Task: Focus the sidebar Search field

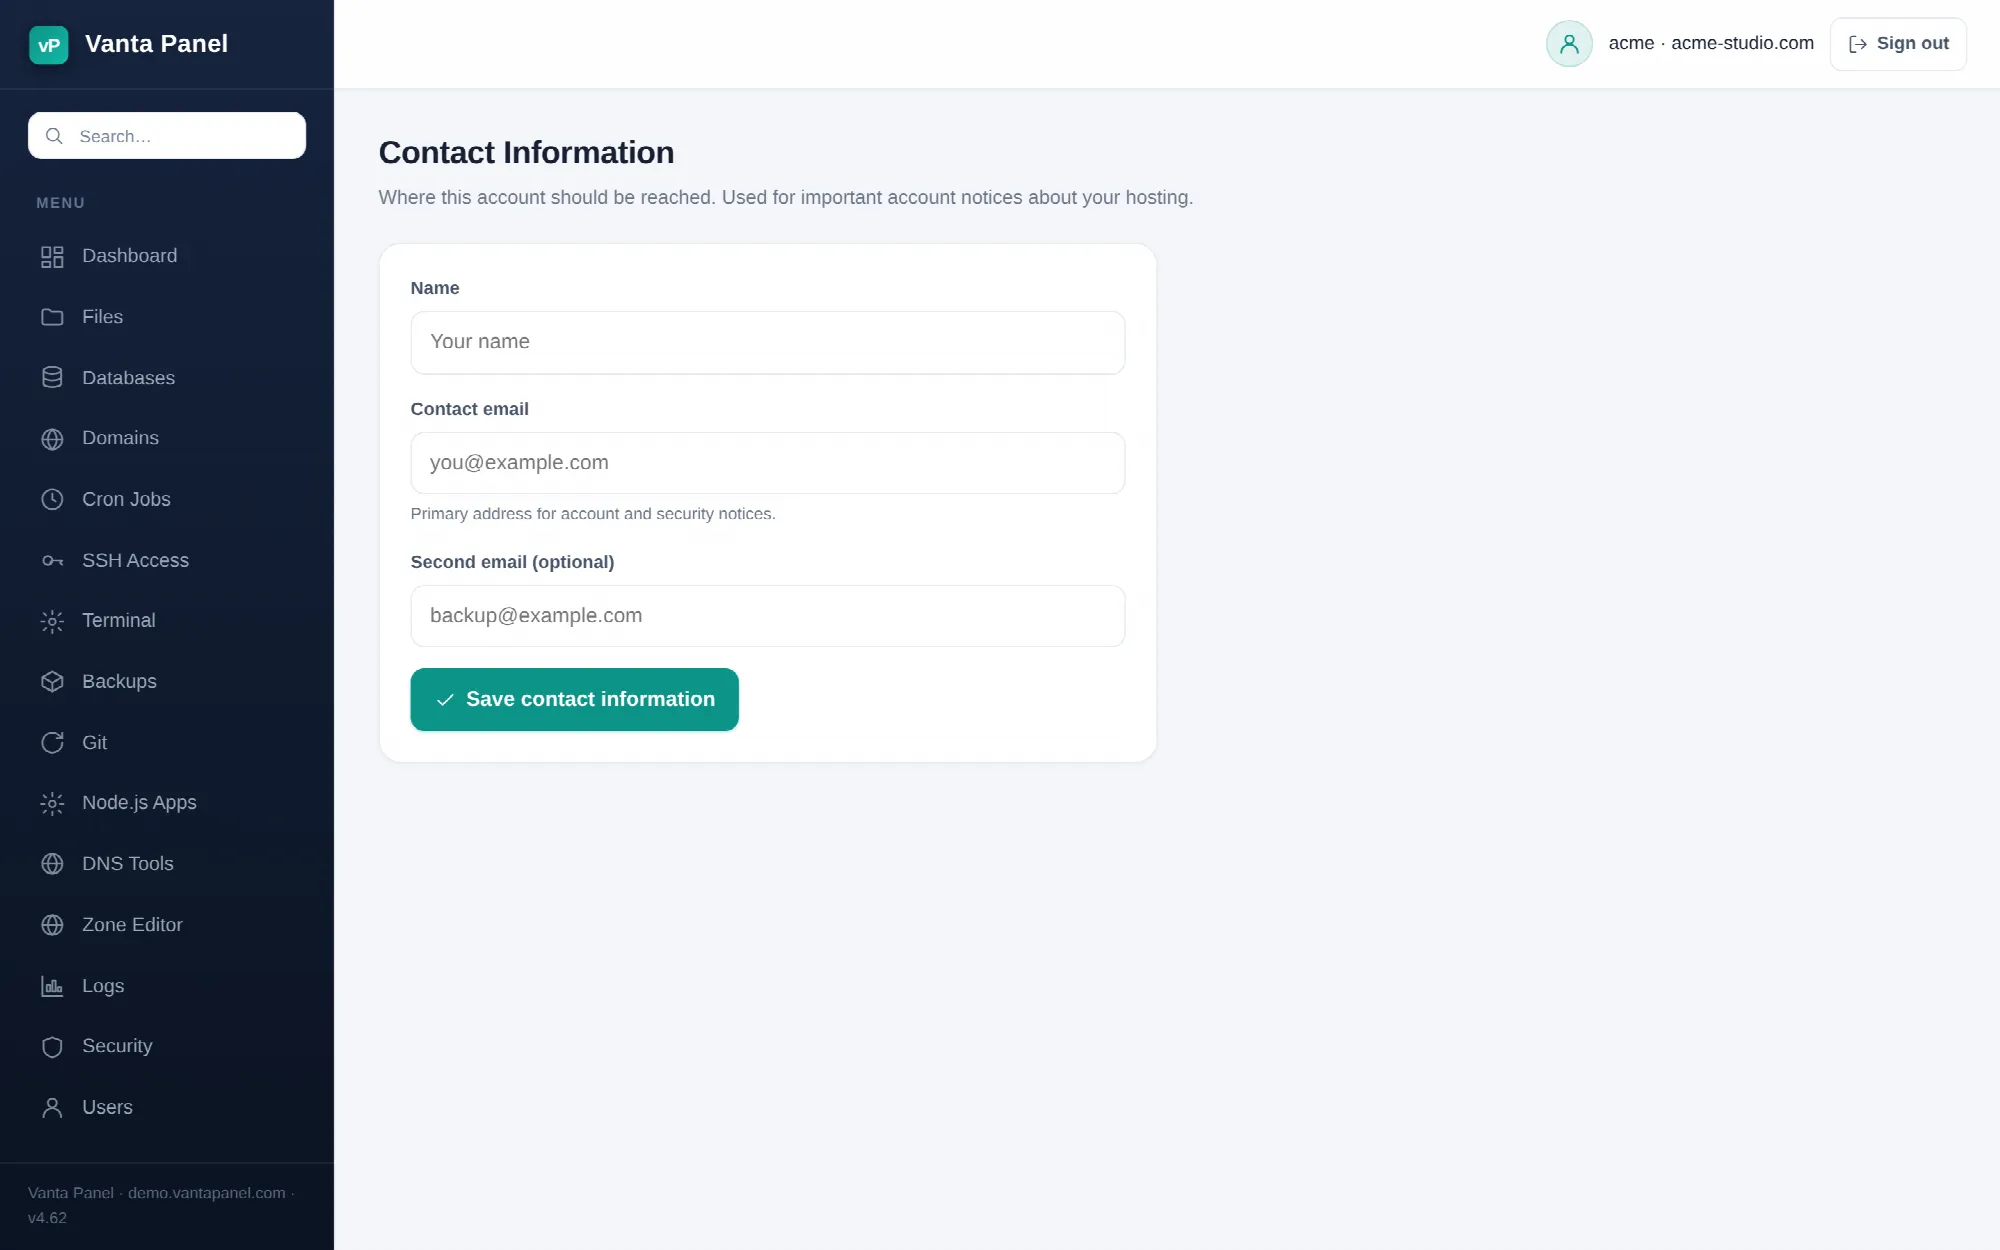Action: [167, 136]
